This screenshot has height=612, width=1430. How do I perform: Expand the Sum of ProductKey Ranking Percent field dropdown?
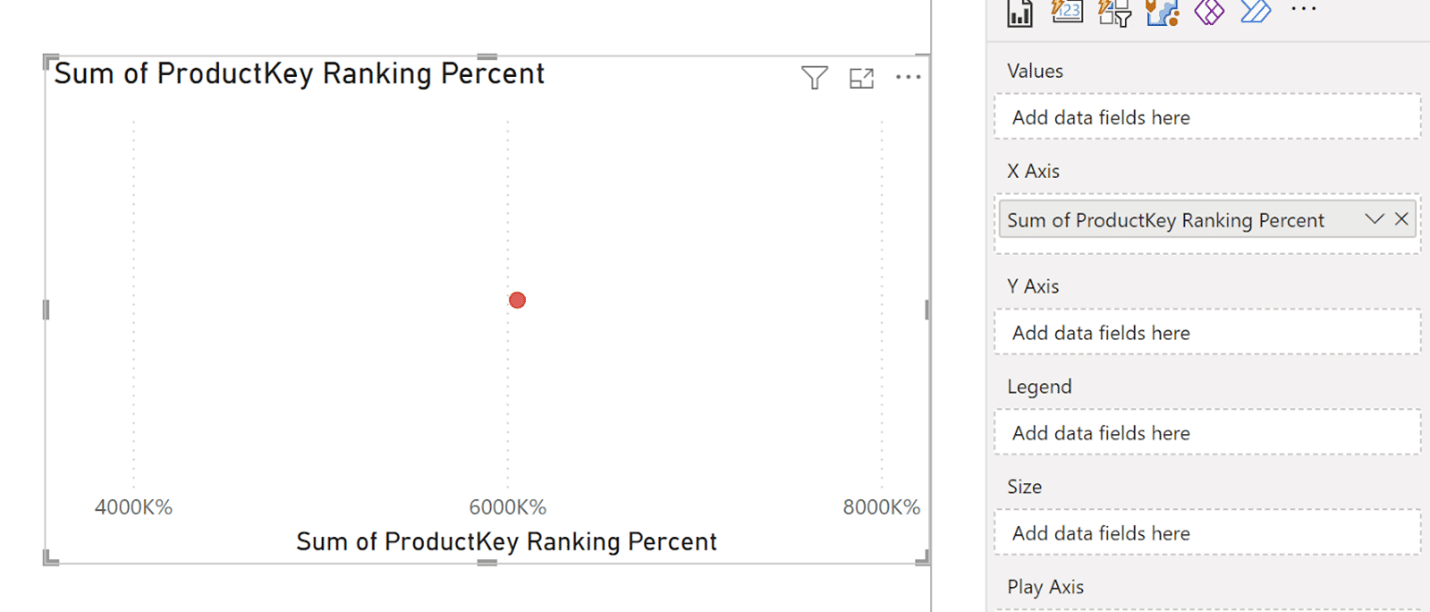(x=1373, y=218)
